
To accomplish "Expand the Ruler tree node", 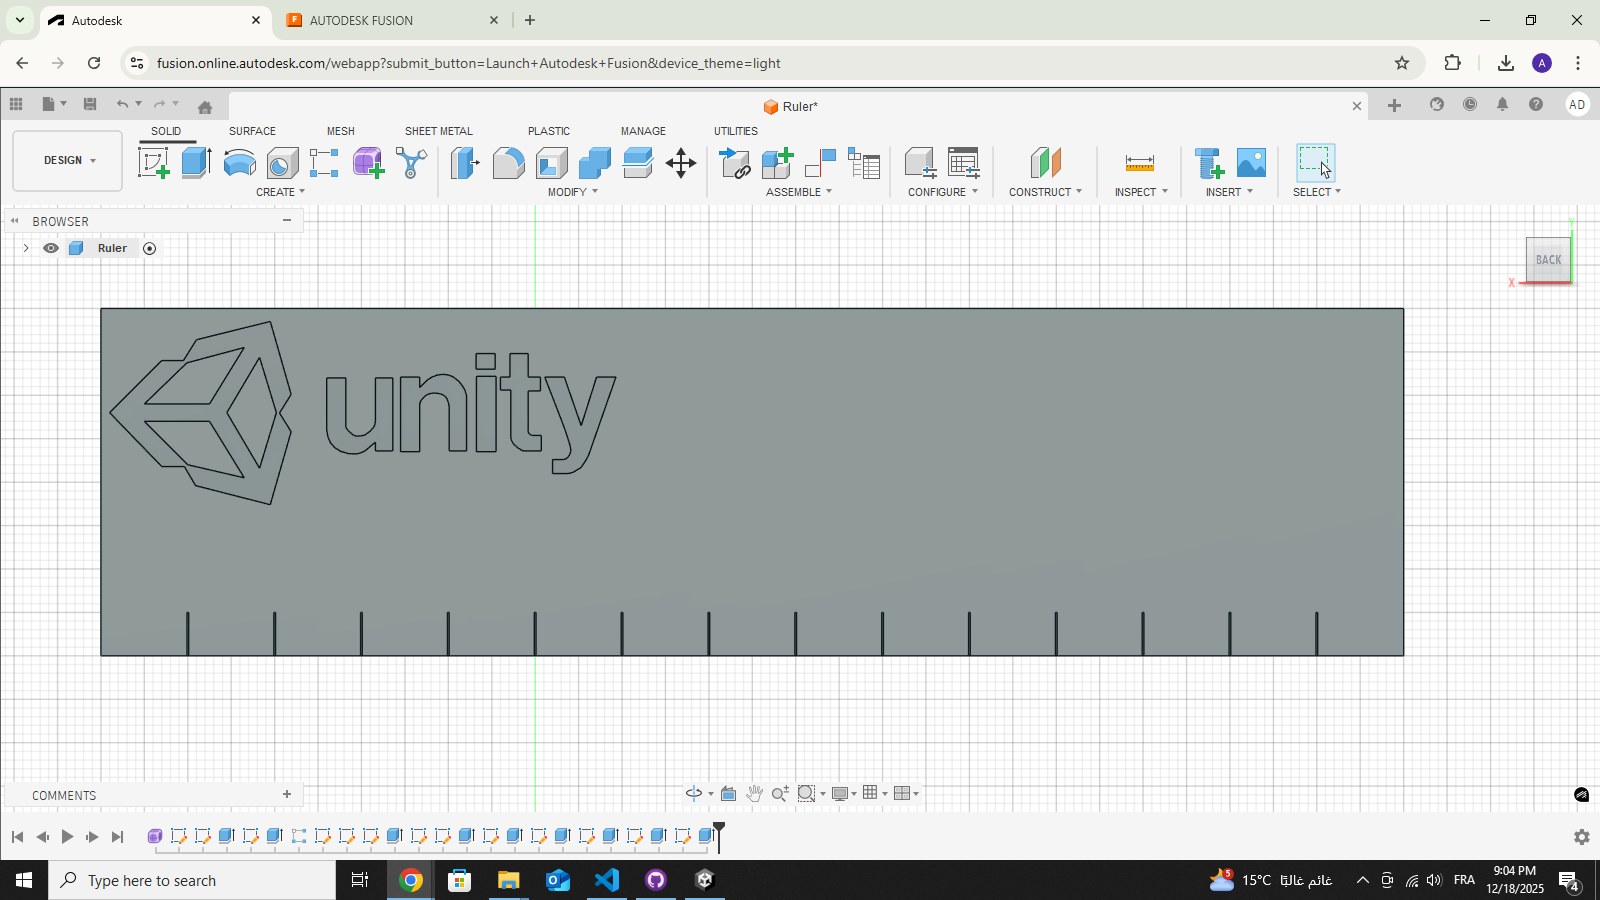I will (26, 248).
